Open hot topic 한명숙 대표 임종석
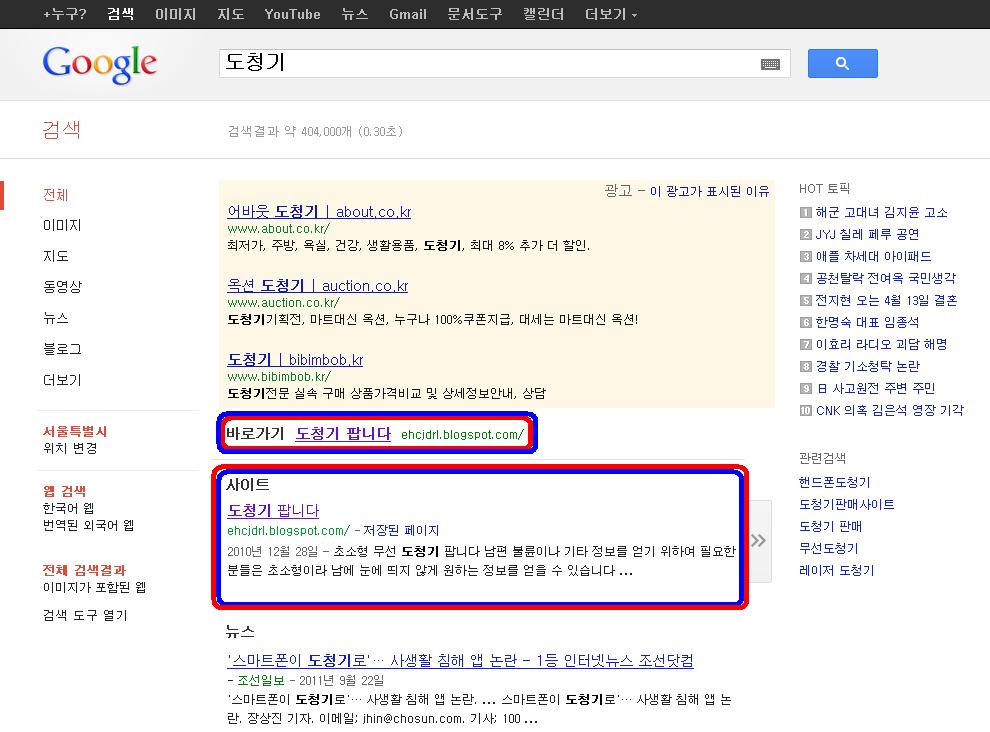This screenshot has height=732, width=990. click(x=867, y=322)
